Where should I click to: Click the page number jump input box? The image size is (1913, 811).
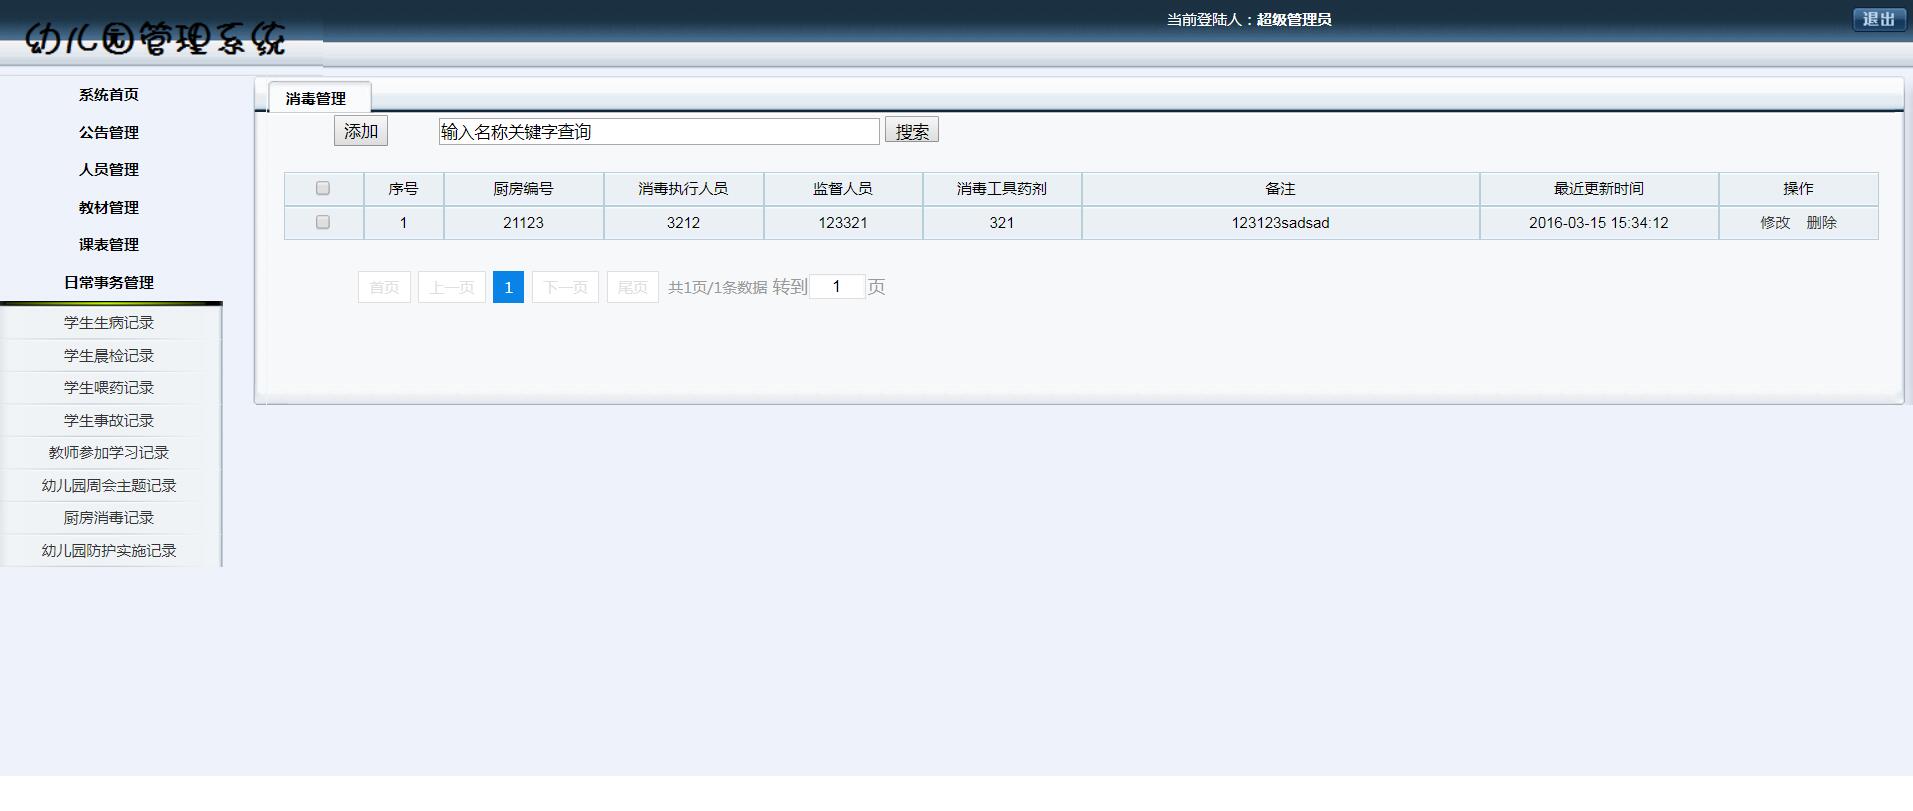click(x=836, y=287)
